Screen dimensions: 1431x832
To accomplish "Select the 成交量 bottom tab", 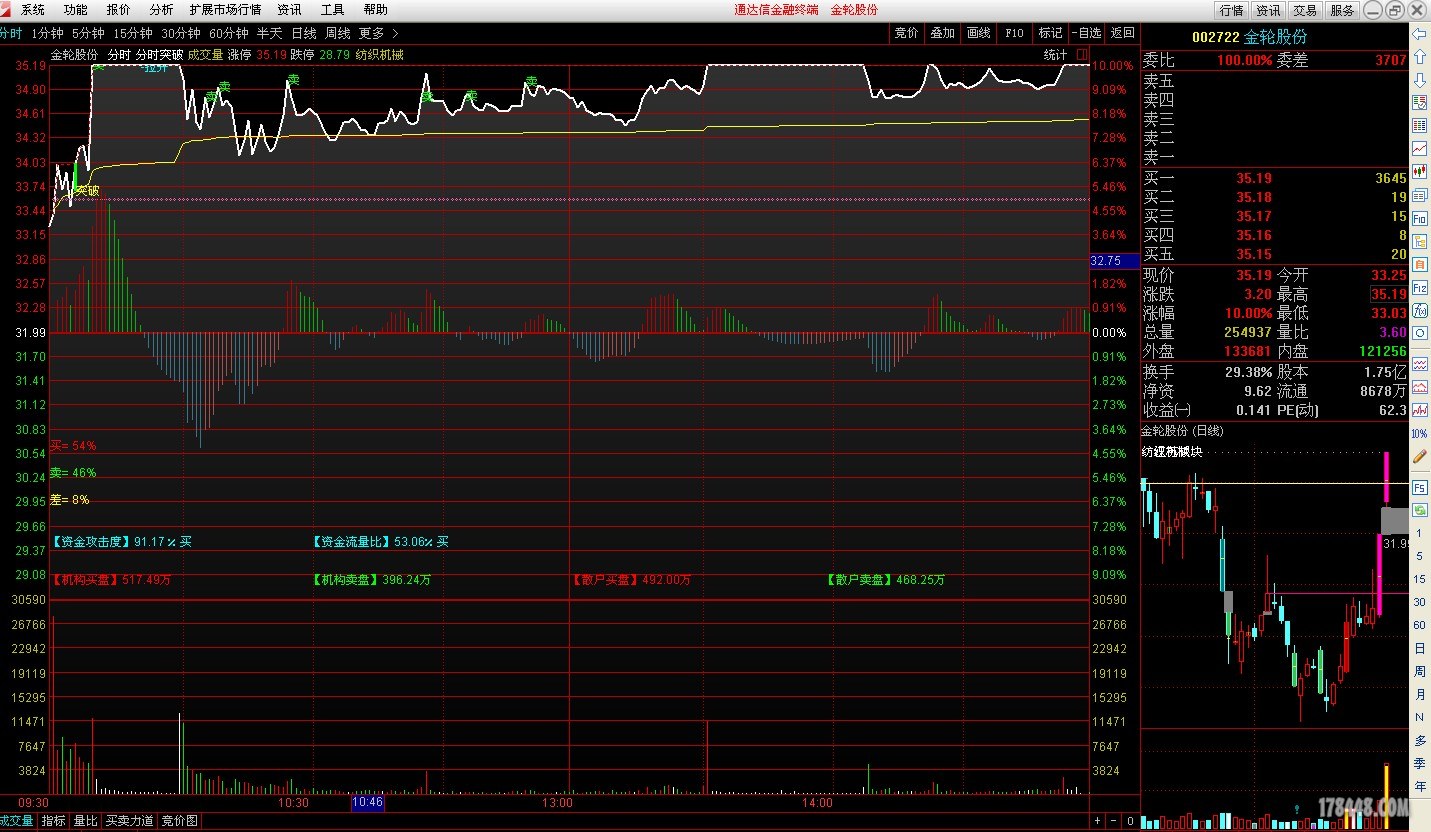I will 17,821.
